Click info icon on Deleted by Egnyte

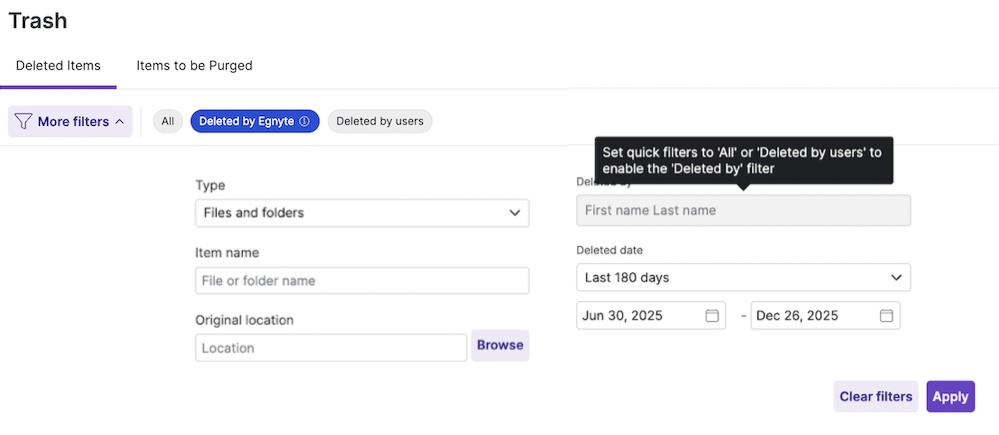pyautogui.click(x=305, y=122)
